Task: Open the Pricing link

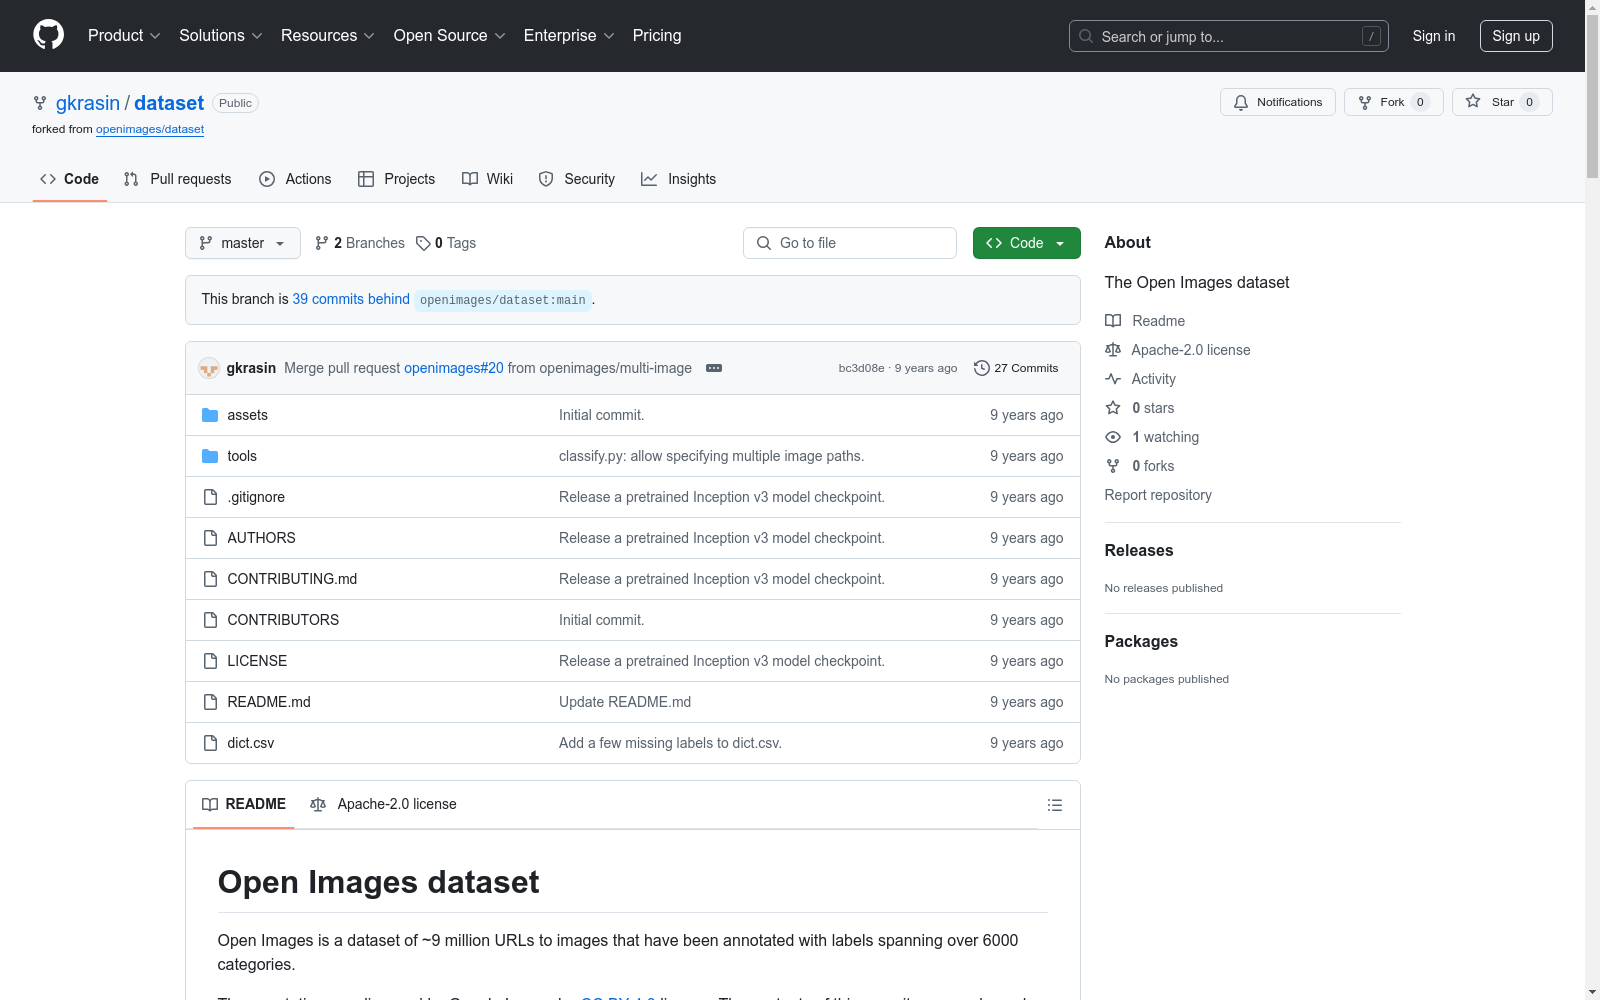Action: [657, 36]
